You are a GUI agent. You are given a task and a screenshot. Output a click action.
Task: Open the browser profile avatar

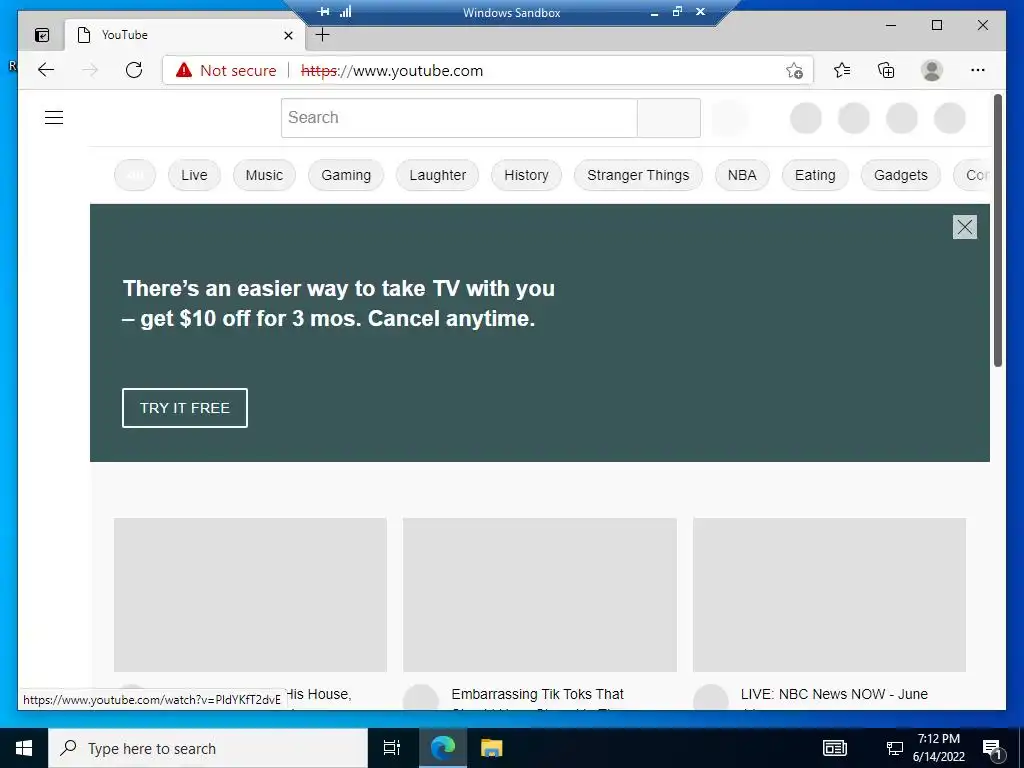click(x=932, y=70)
